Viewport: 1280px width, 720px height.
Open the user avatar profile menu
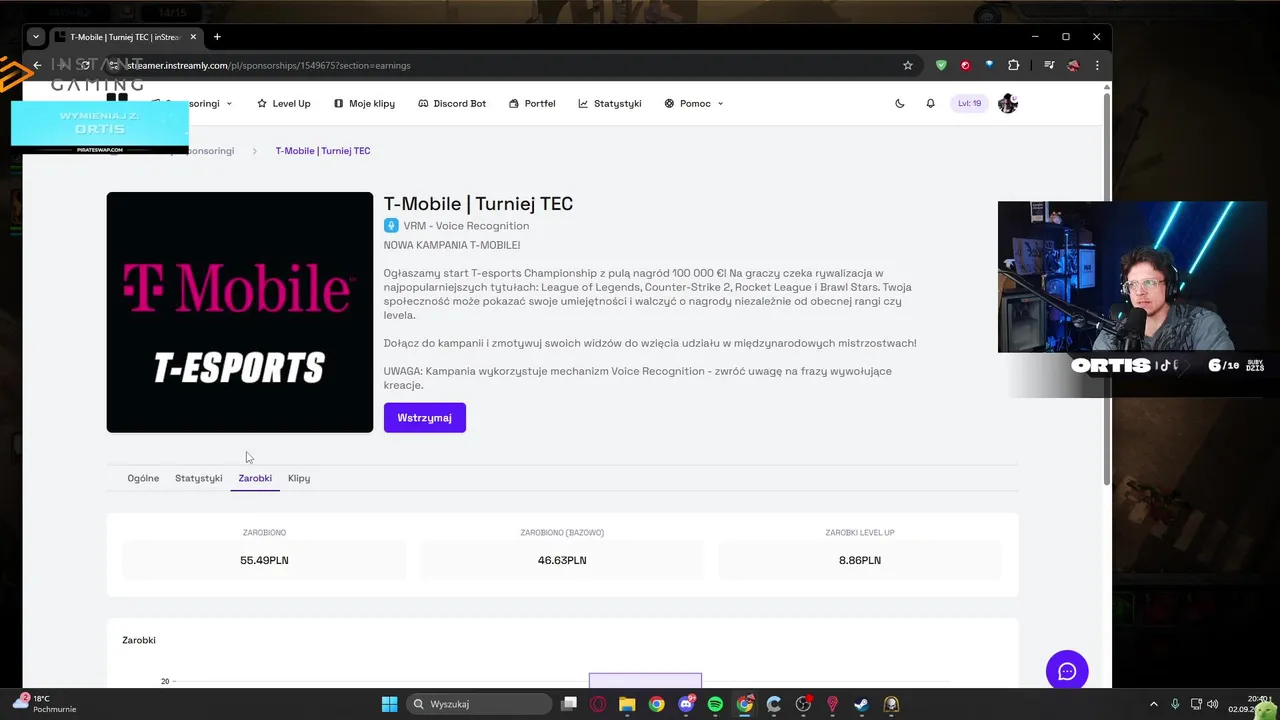[1007, 103]
